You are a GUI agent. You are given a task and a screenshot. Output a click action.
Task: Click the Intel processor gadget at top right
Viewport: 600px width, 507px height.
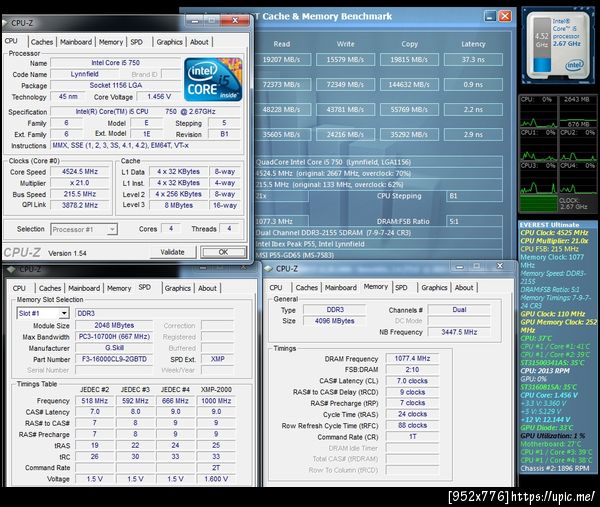(x=558, y=45)
